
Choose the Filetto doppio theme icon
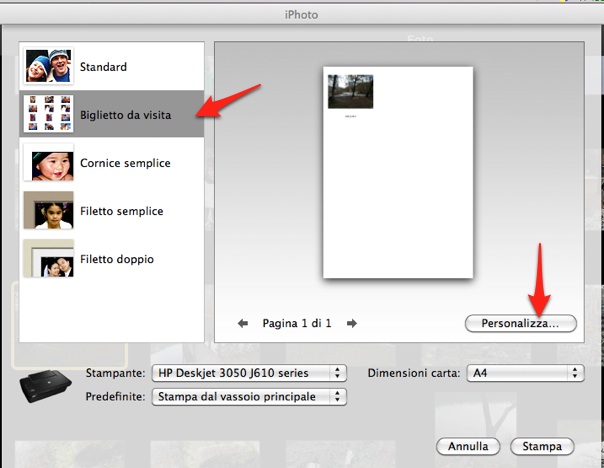(49, 258)
